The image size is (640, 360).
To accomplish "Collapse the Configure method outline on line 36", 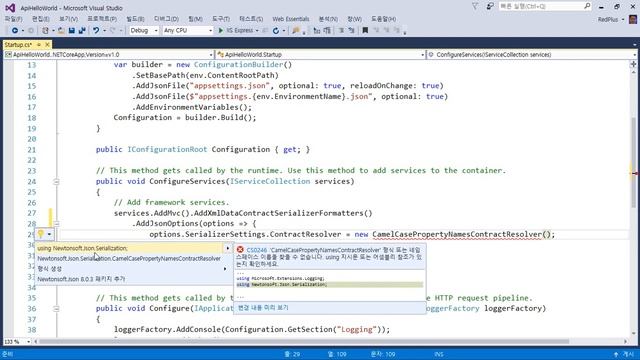I will [x=56, y=309].
